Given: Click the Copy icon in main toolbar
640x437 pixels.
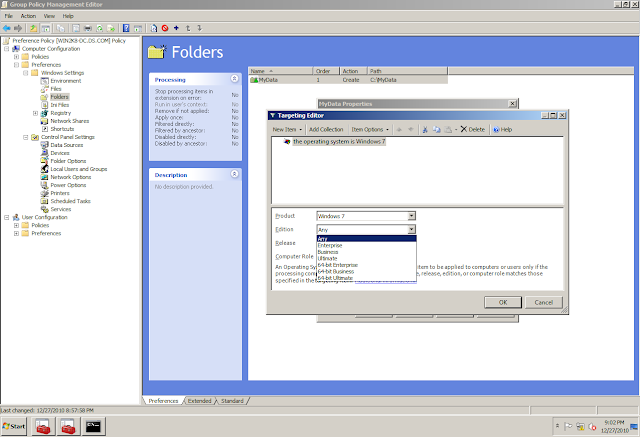Looking at the screenshot, I should point(60,28).
